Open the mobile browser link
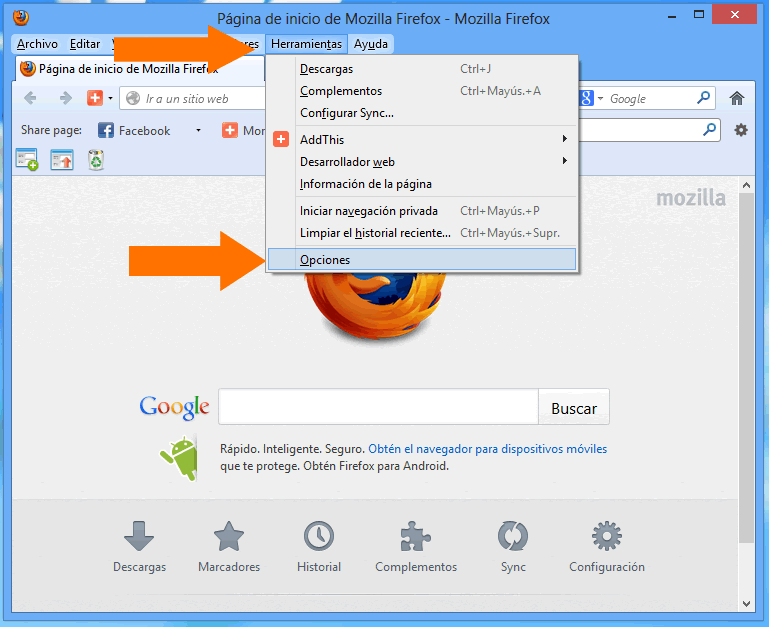The image size is (769, 627). coord(487,449)
